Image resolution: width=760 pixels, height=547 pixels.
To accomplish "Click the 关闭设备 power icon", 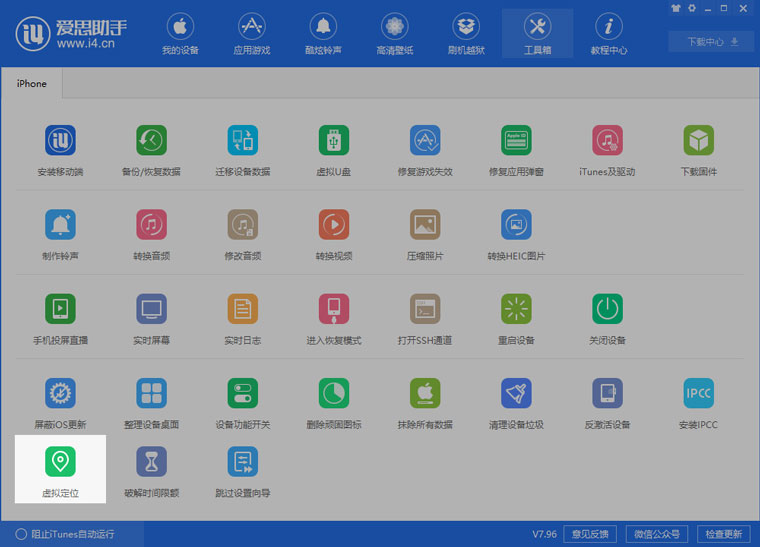I will point(607,309).
